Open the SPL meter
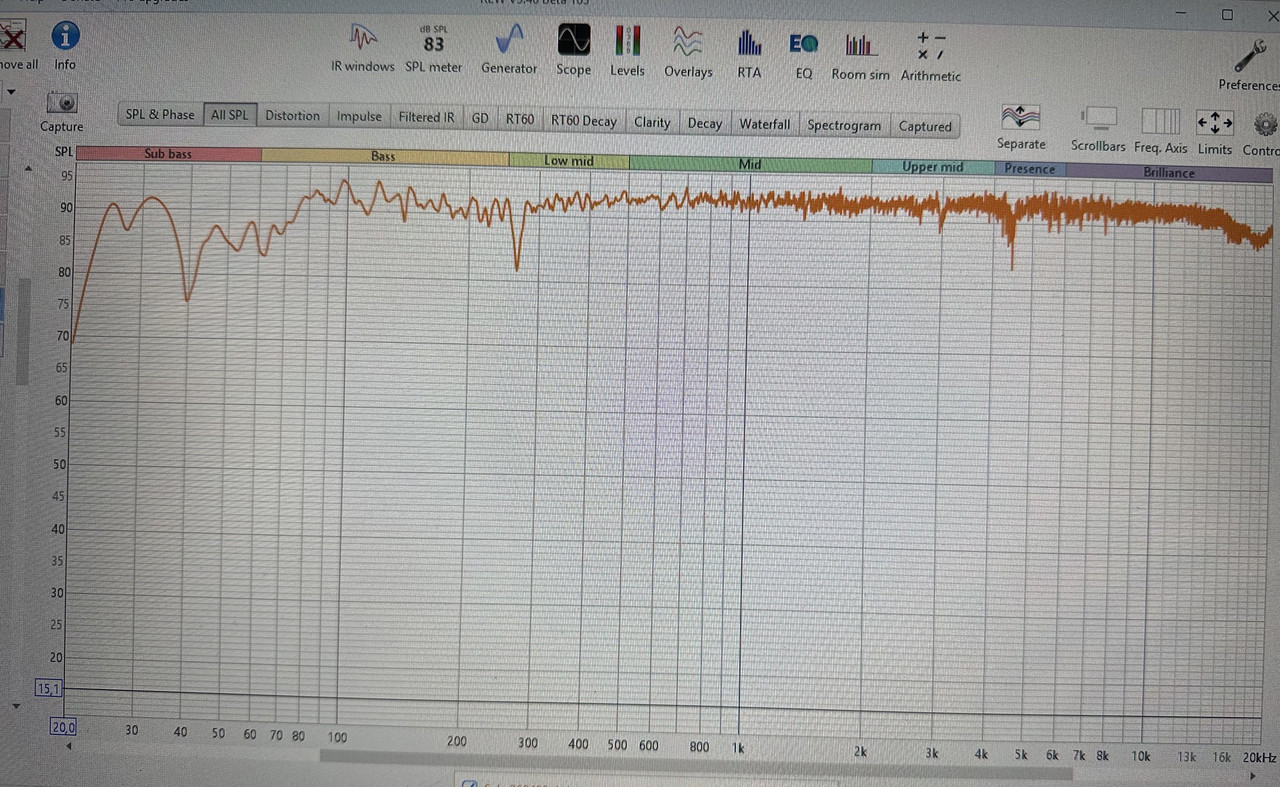 433,48
